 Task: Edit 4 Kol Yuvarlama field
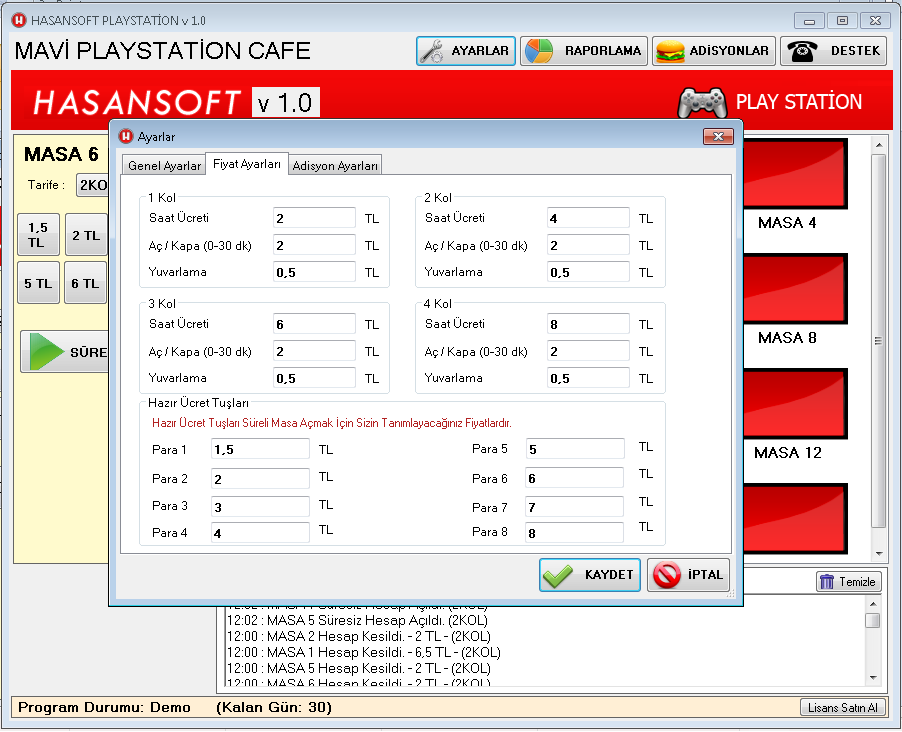tap(588, 378)
